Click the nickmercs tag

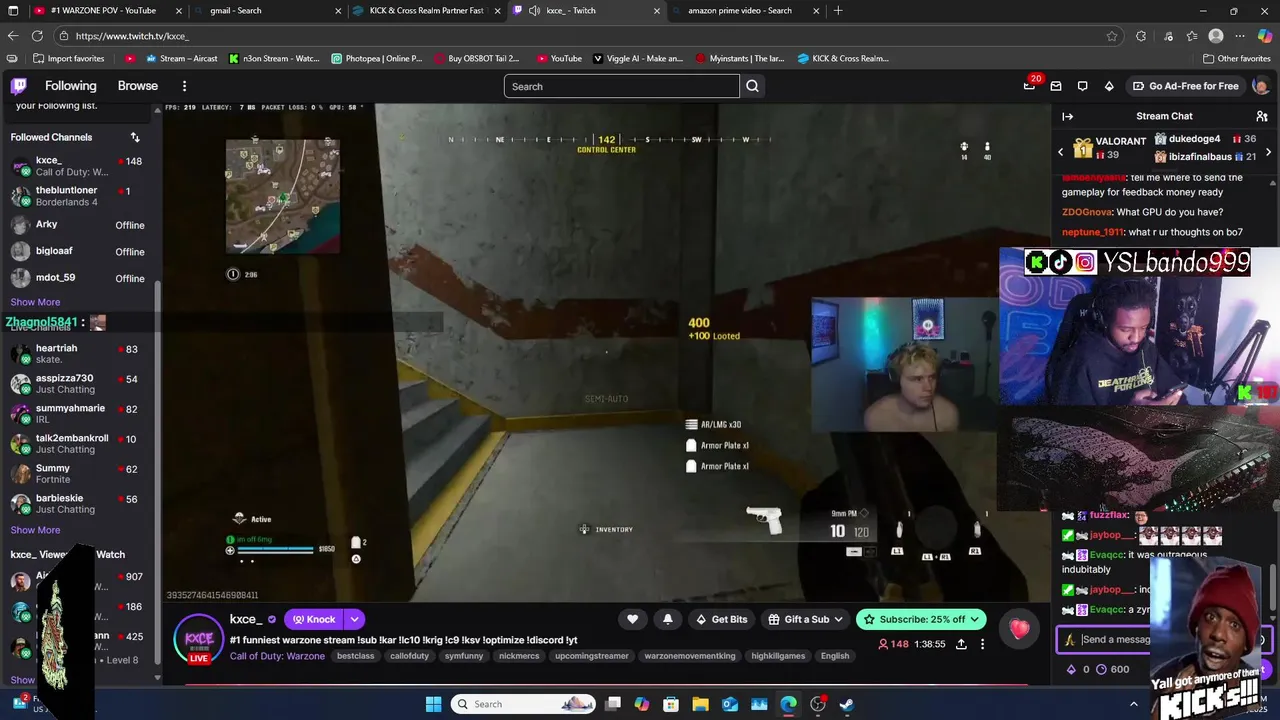point(519,656)
